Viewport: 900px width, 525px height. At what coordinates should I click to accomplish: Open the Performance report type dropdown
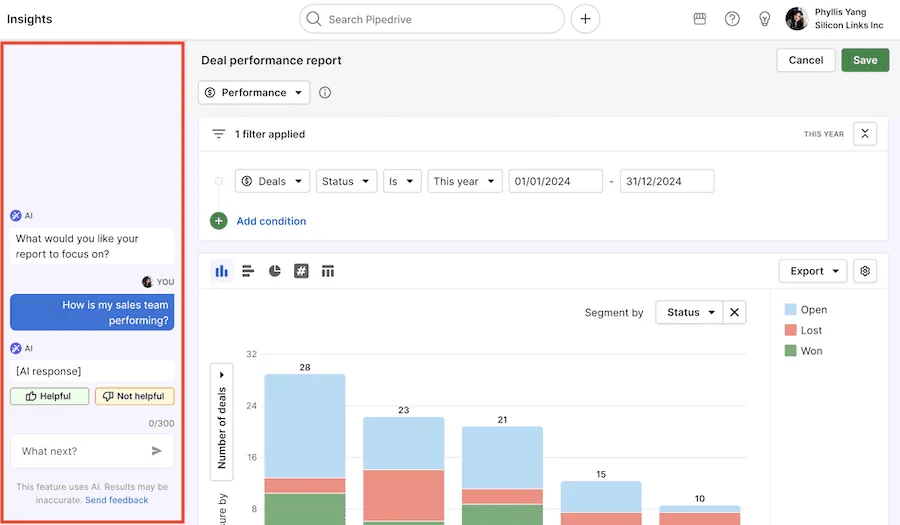click(254, 92)
